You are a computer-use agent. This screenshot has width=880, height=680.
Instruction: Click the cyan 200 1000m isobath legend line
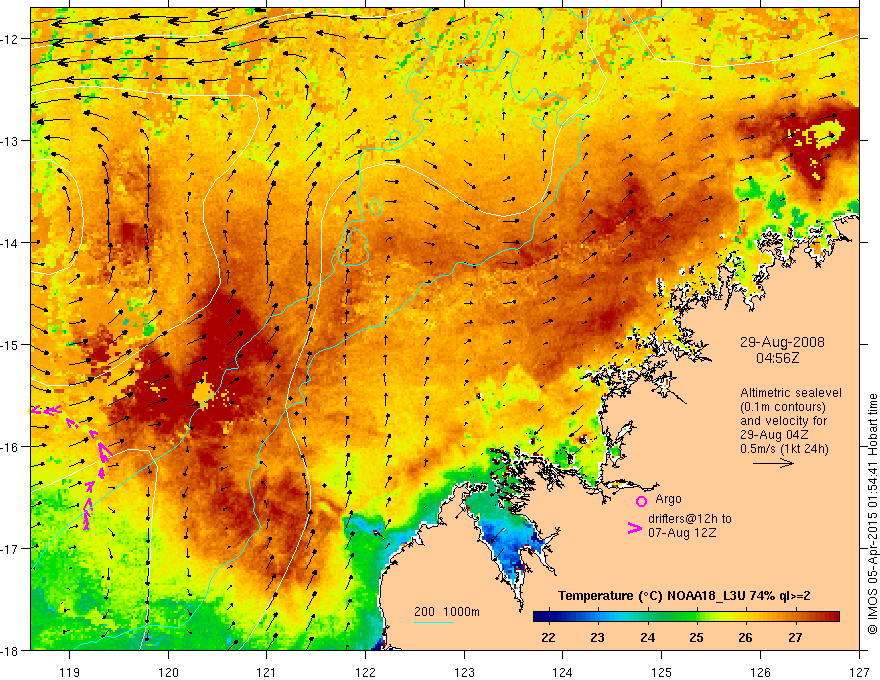pos(434,622)
